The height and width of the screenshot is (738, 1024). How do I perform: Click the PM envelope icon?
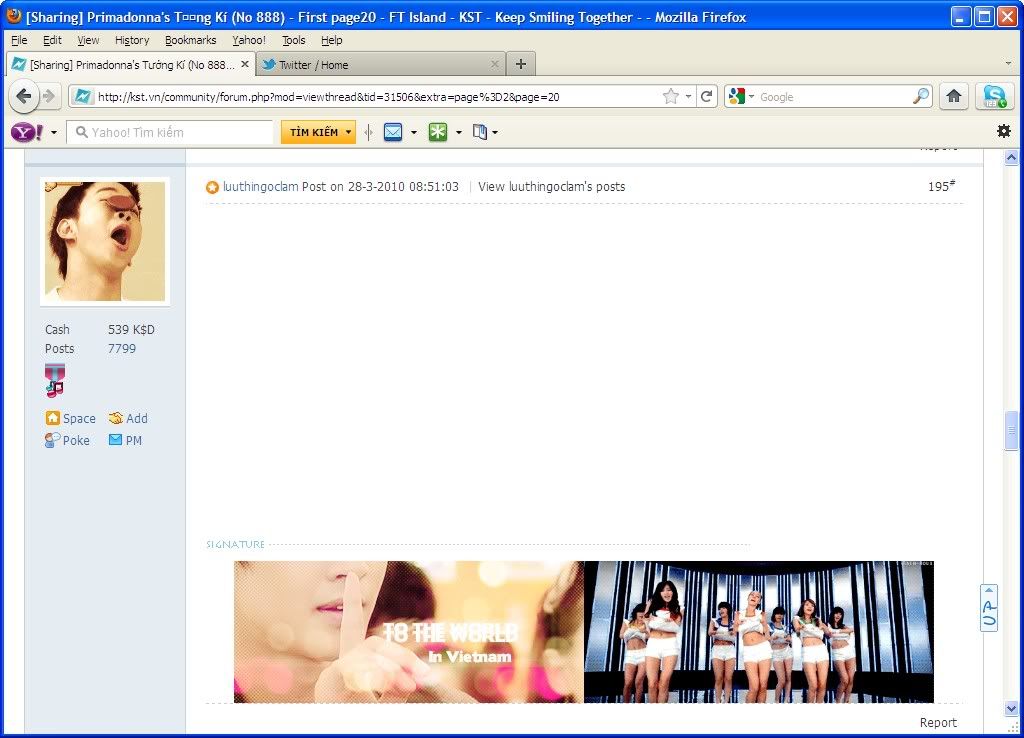[116, 440]
